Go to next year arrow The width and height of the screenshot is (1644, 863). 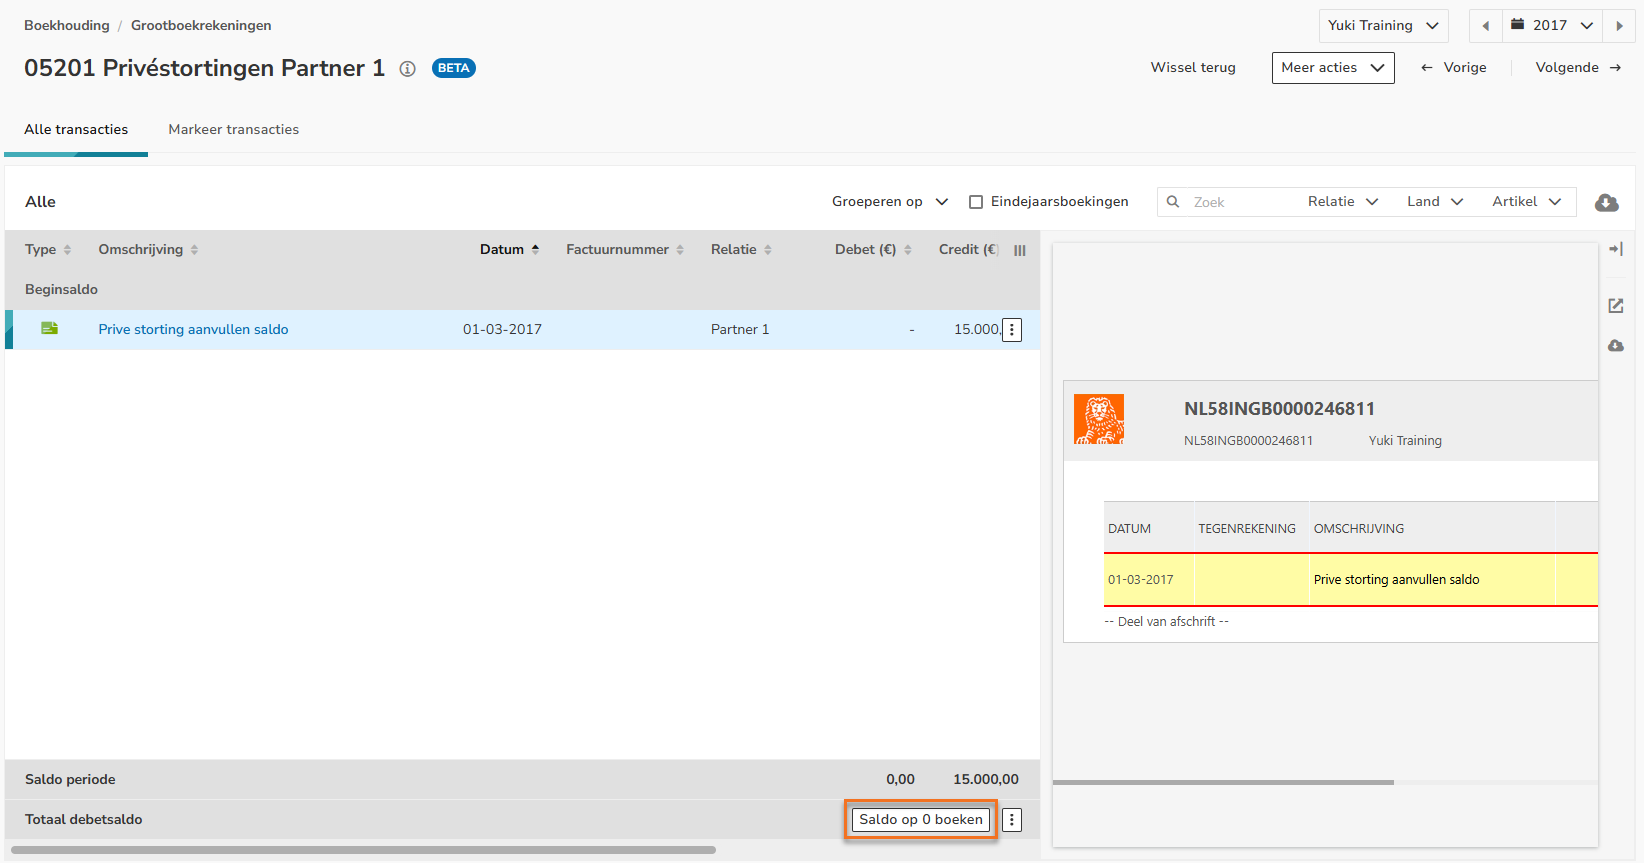coord(1619,26)
